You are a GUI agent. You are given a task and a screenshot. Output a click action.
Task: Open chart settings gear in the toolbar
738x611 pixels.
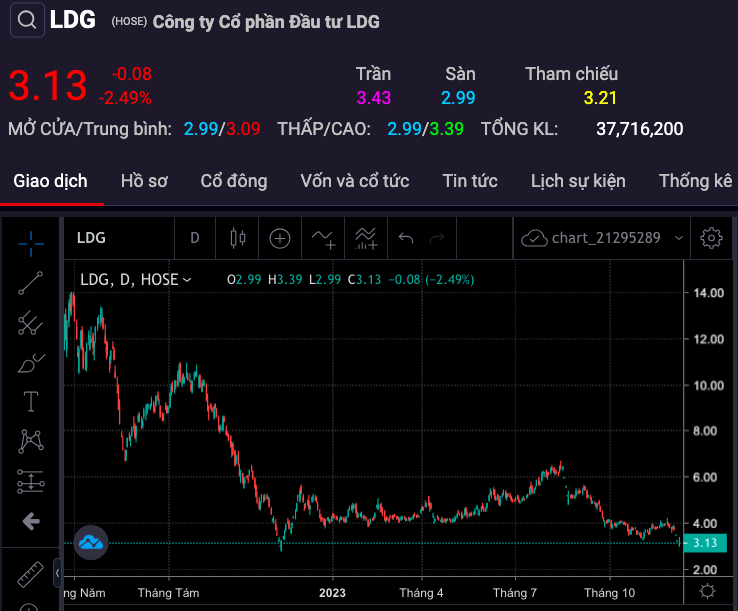(711, 238)
